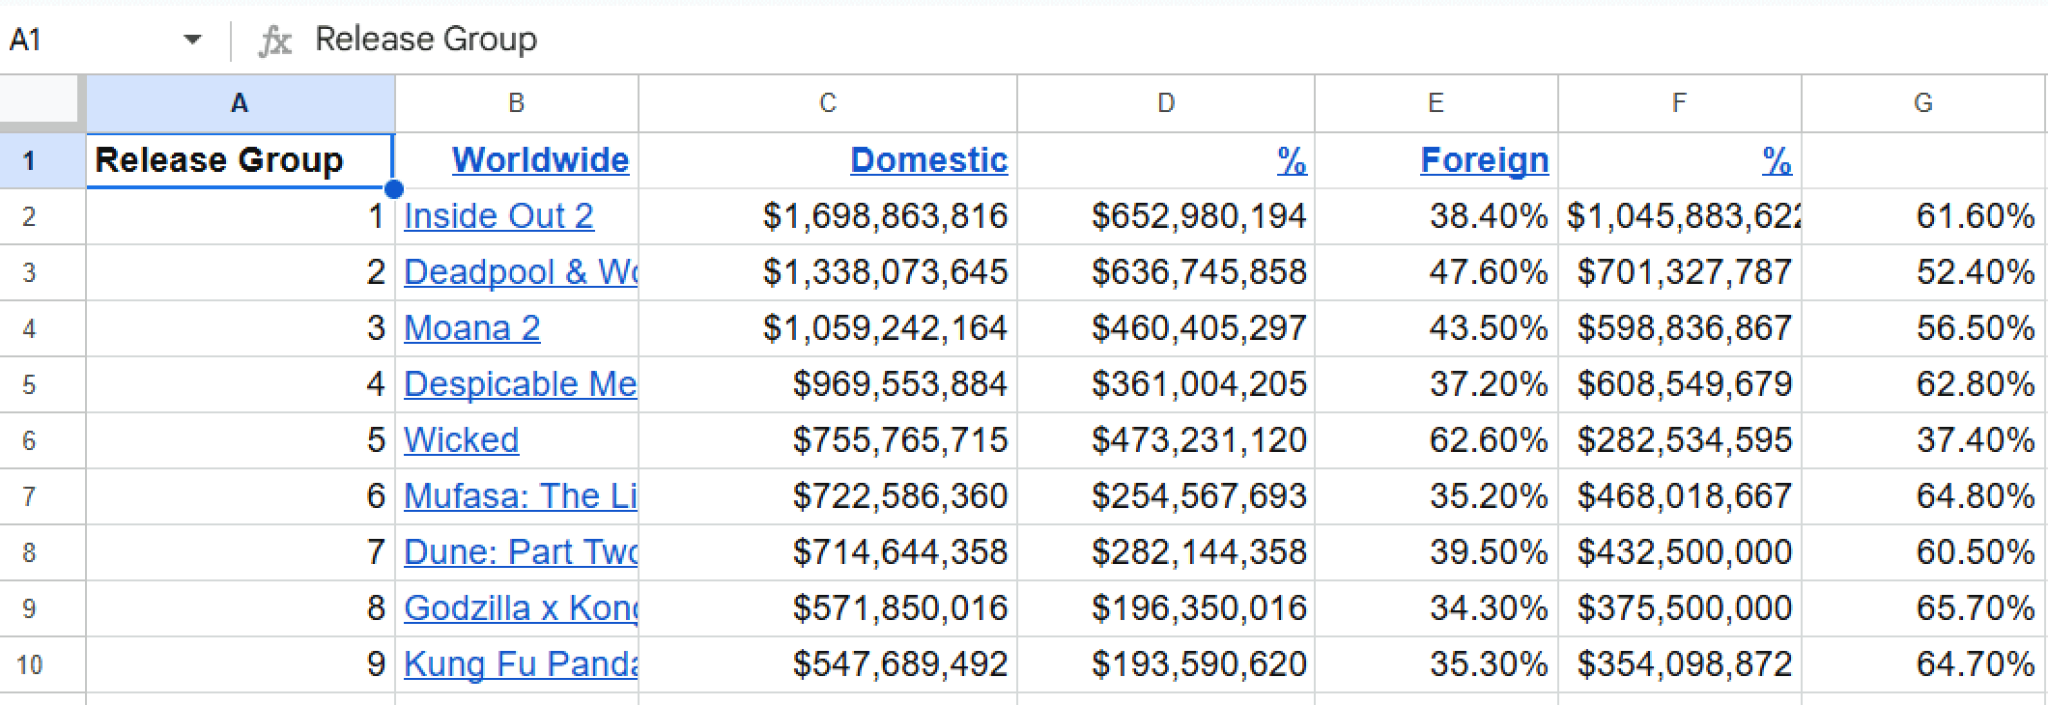
Task: Open the Moana 2 link
Action: point(471,328)
